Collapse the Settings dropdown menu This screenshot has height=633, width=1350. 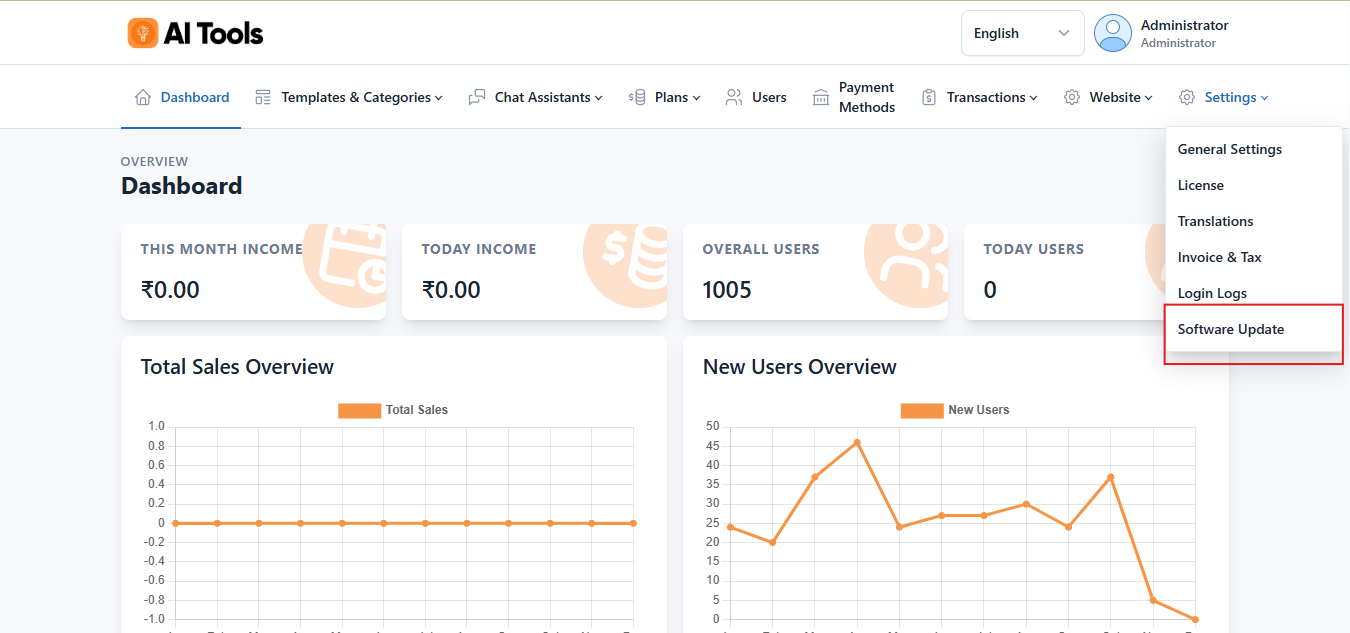point(1235,97)
